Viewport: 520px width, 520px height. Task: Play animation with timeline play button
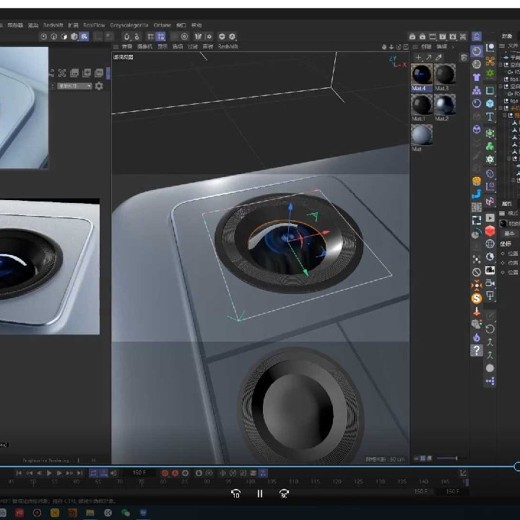click(49, 473)
